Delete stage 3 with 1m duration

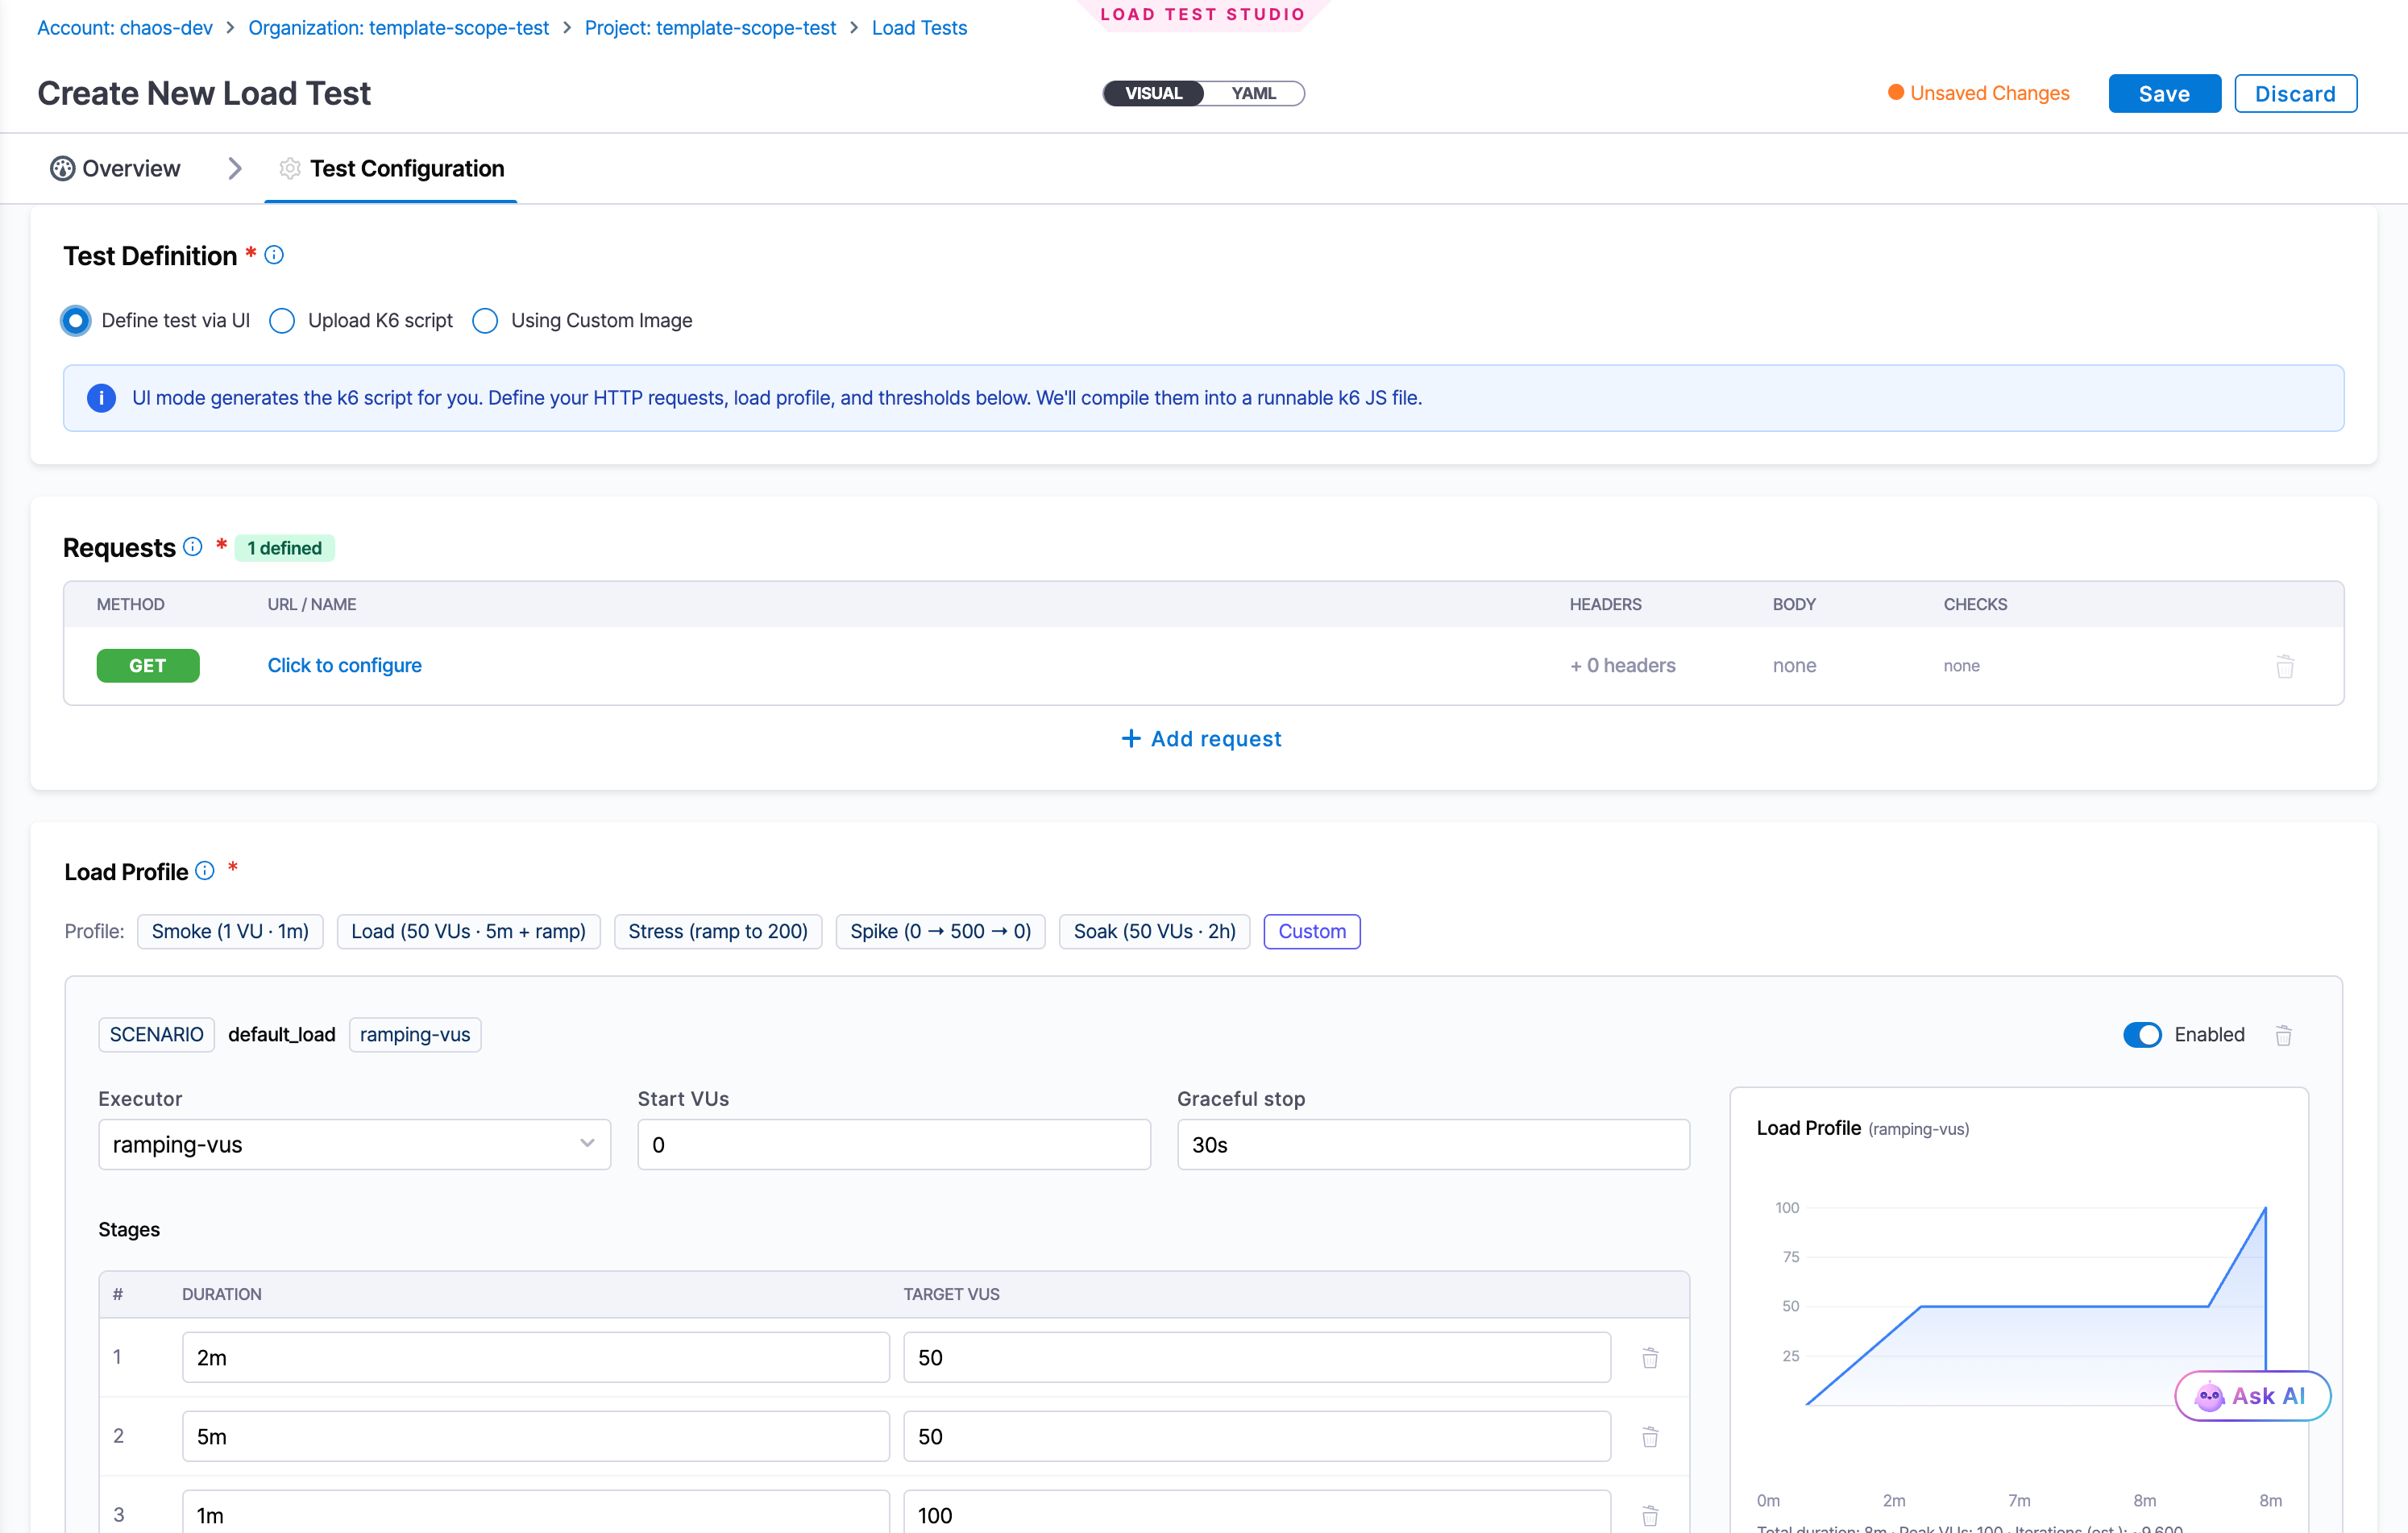pyautogui.click(x=1650, y=1515)
